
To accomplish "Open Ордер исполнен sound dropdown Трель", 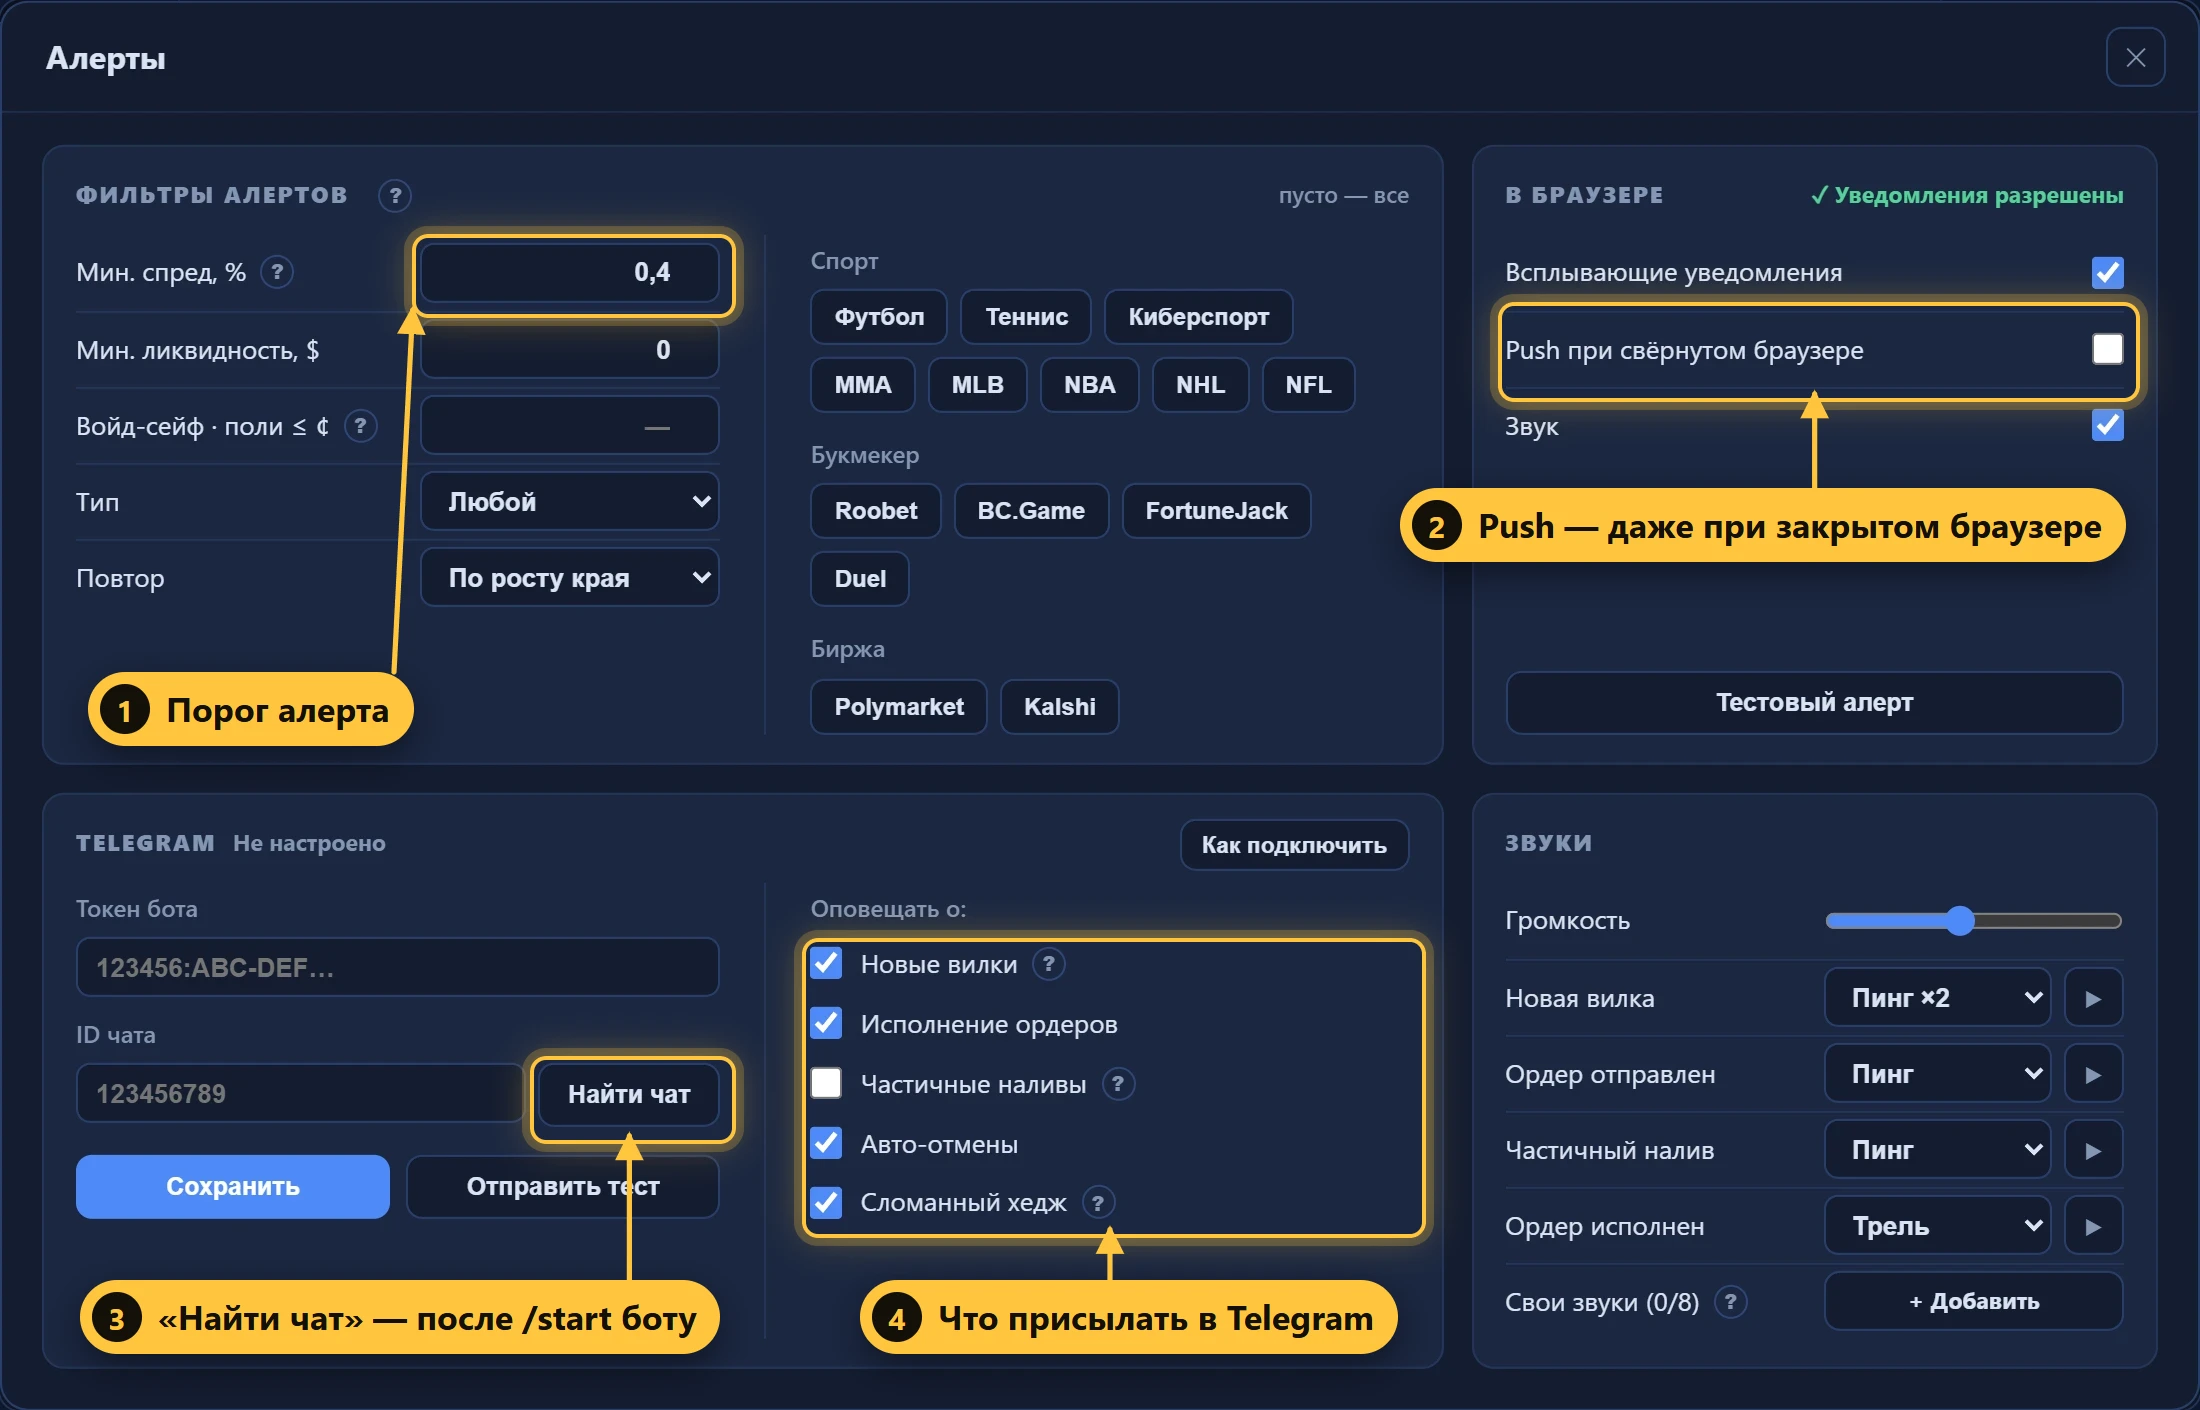I will [x=1937, y=1226].
